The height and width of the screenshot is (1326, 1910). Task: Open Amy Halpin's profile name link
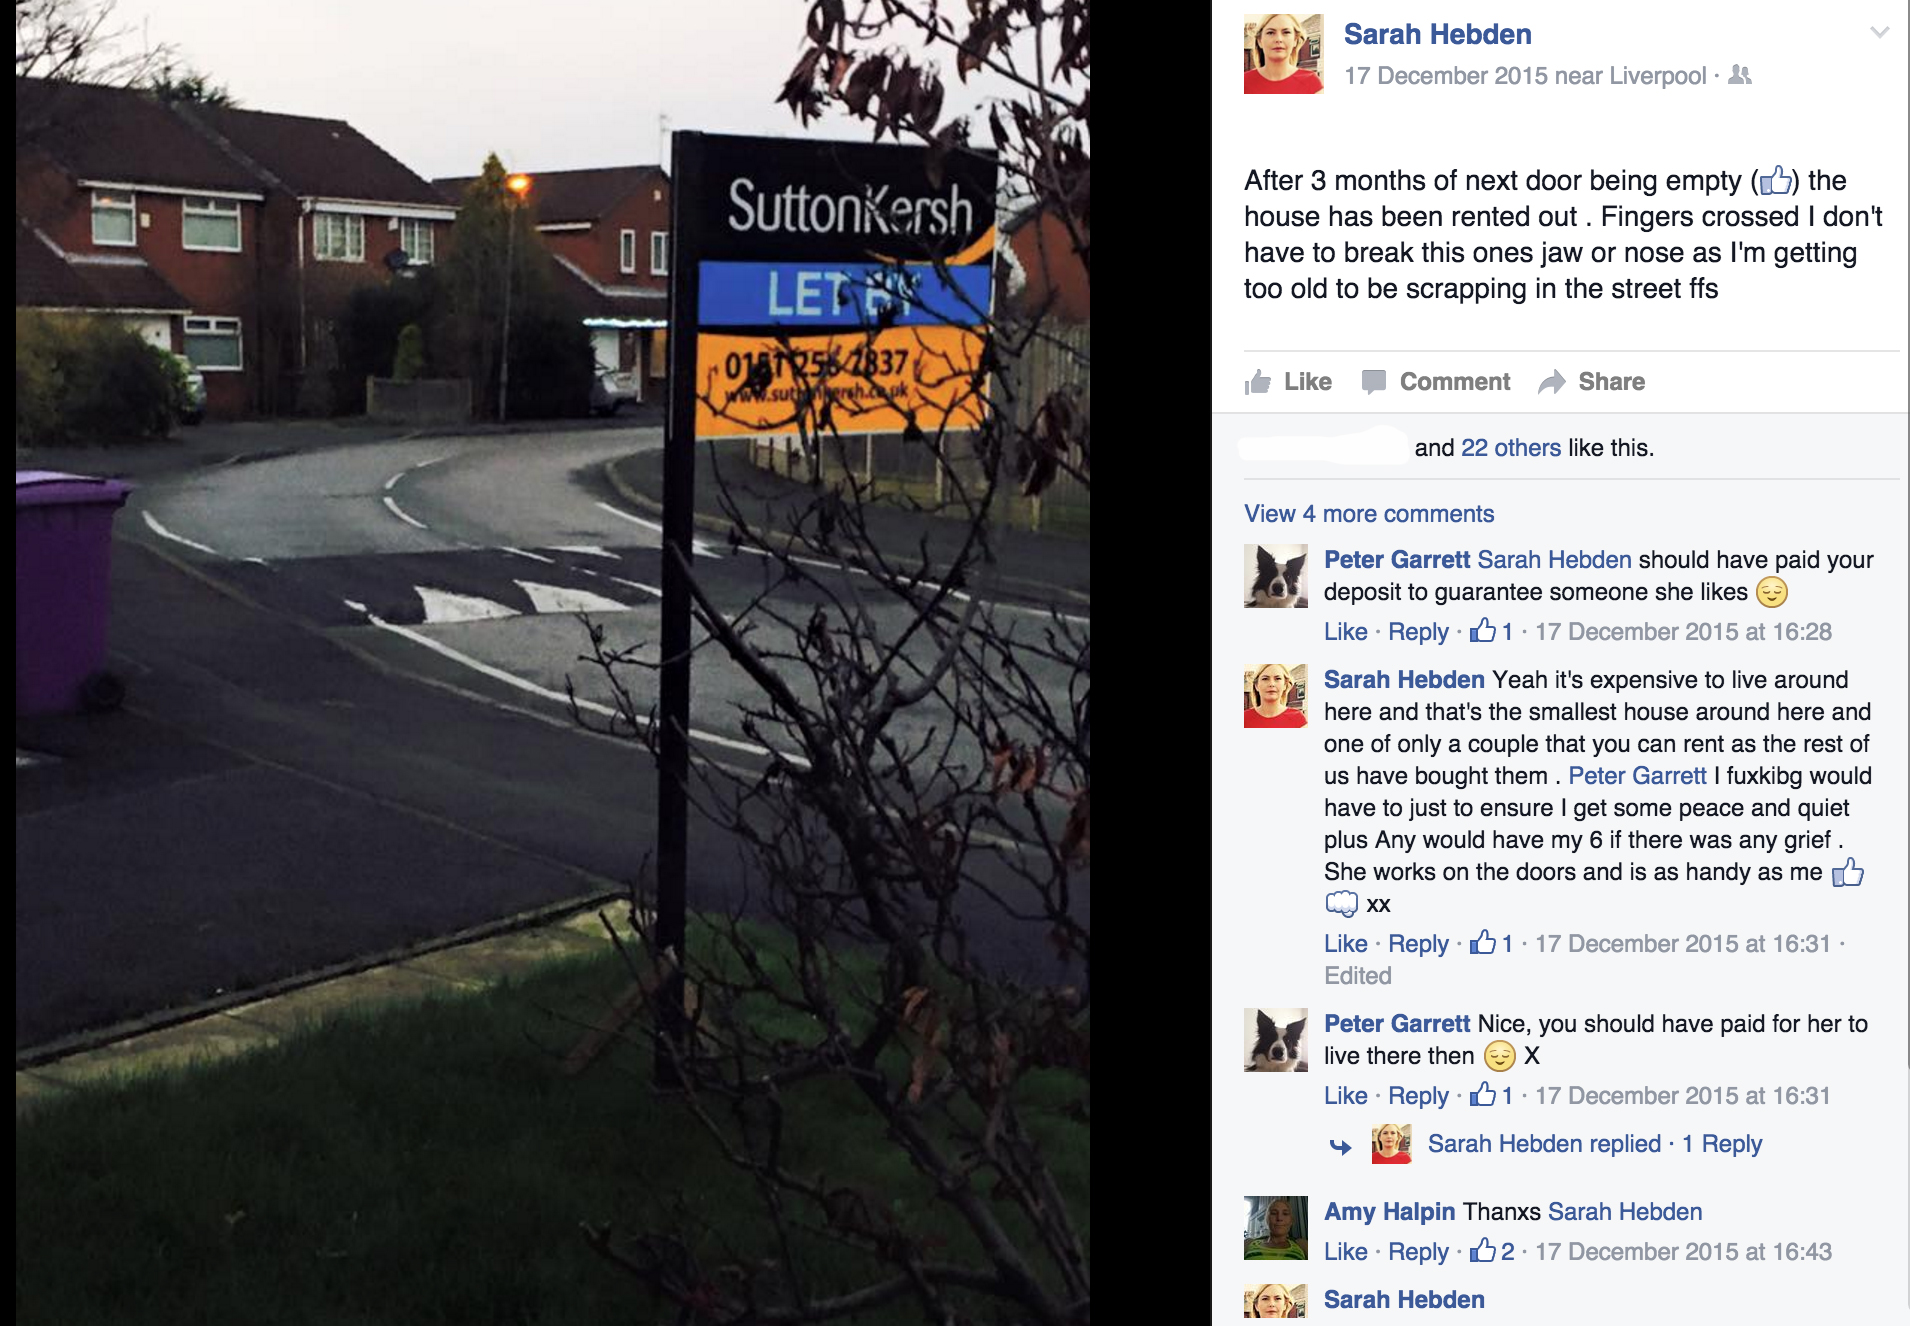(1389, 1212)
